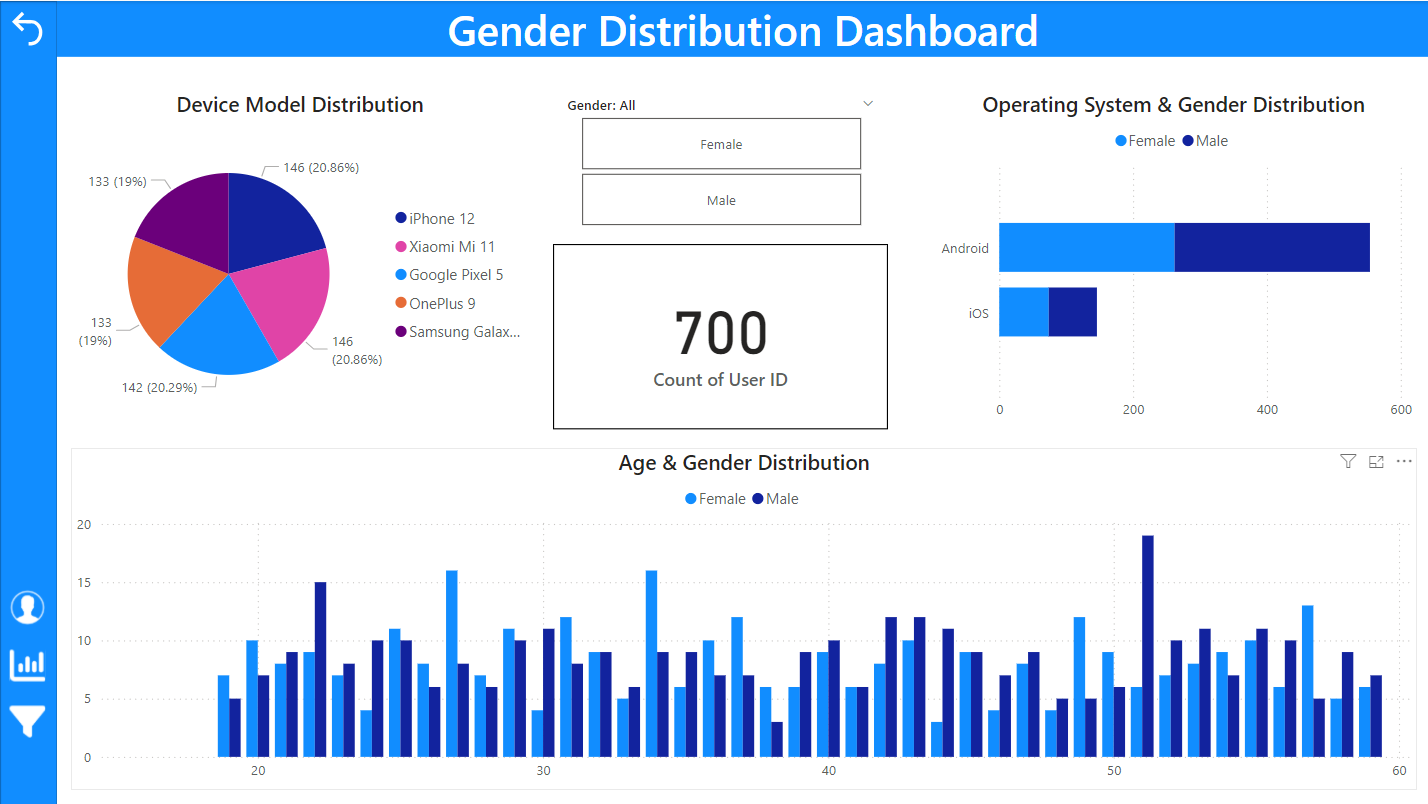Open the user profile page icon
Viewport: 1428px width, 804px height.
click(x=28, y=607)
